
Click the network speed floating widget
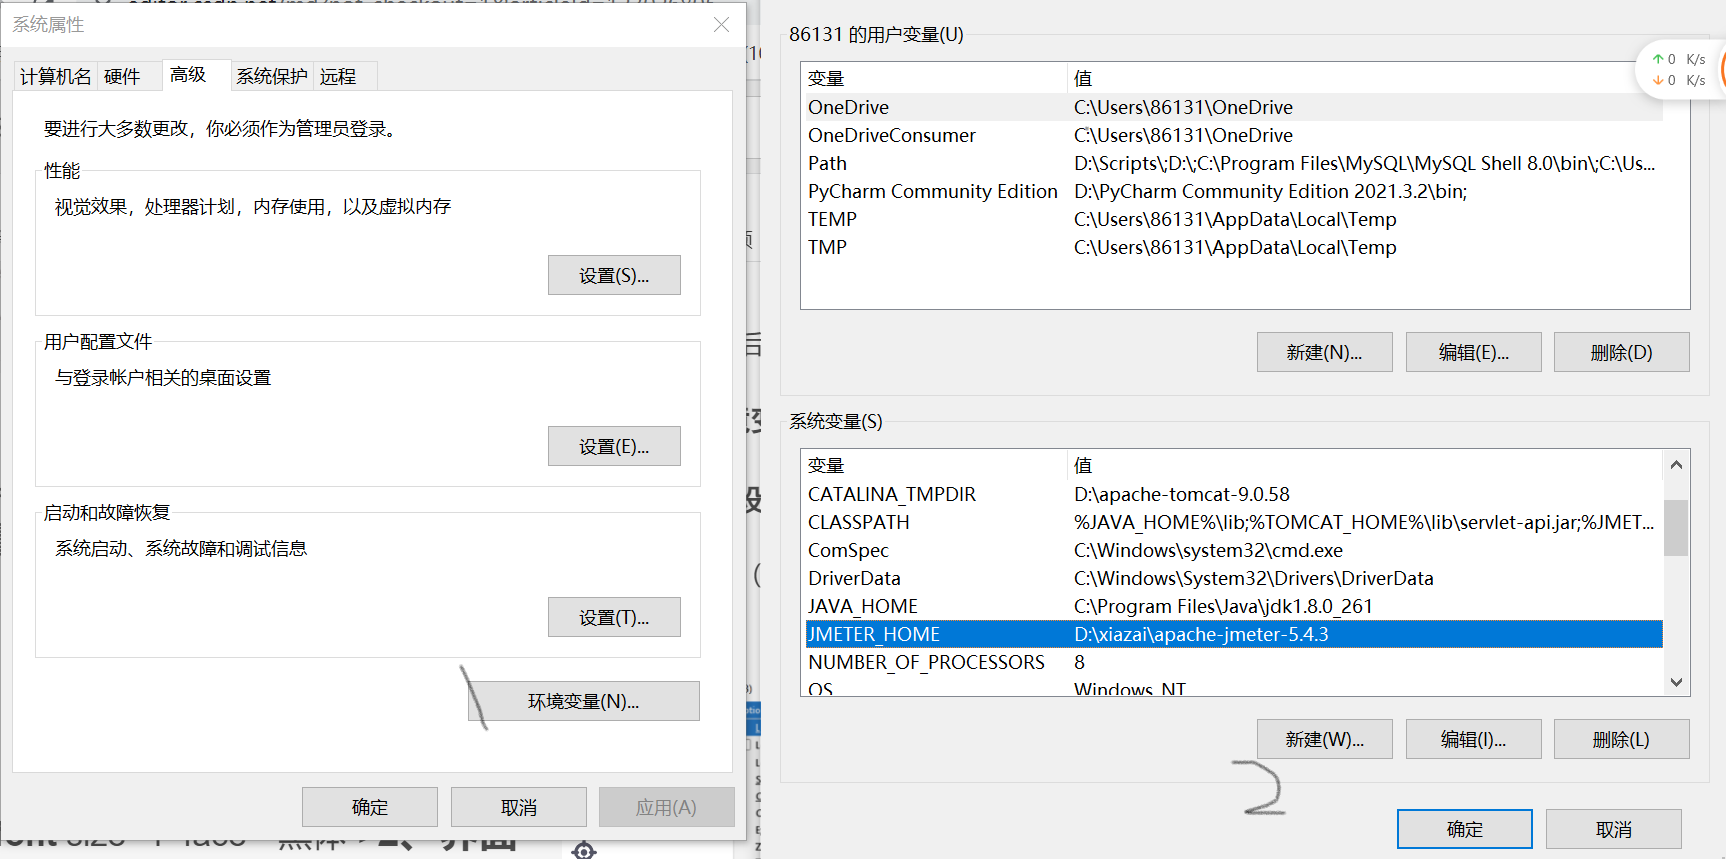(x=1680, y=69)
